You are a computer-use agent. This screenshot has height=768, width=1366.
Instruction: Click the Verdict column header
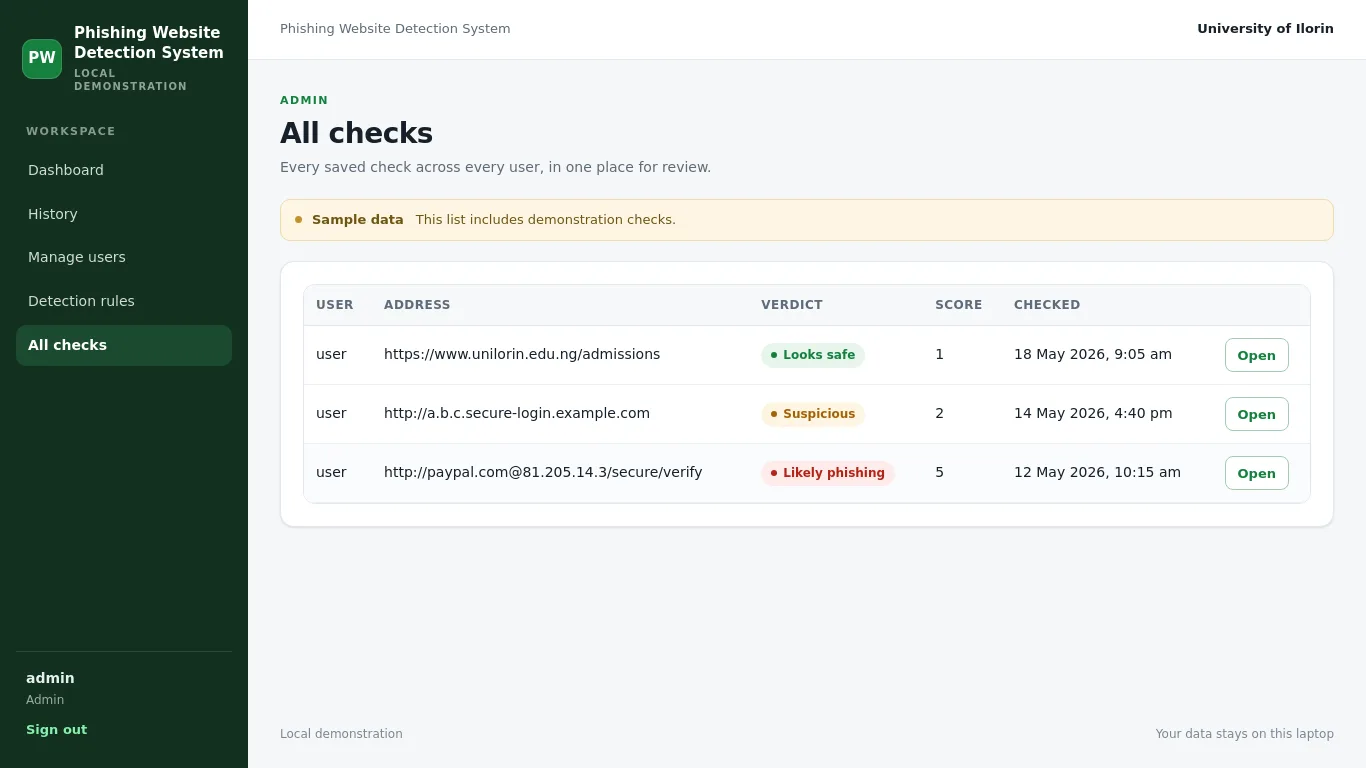[x=792, y=305]
